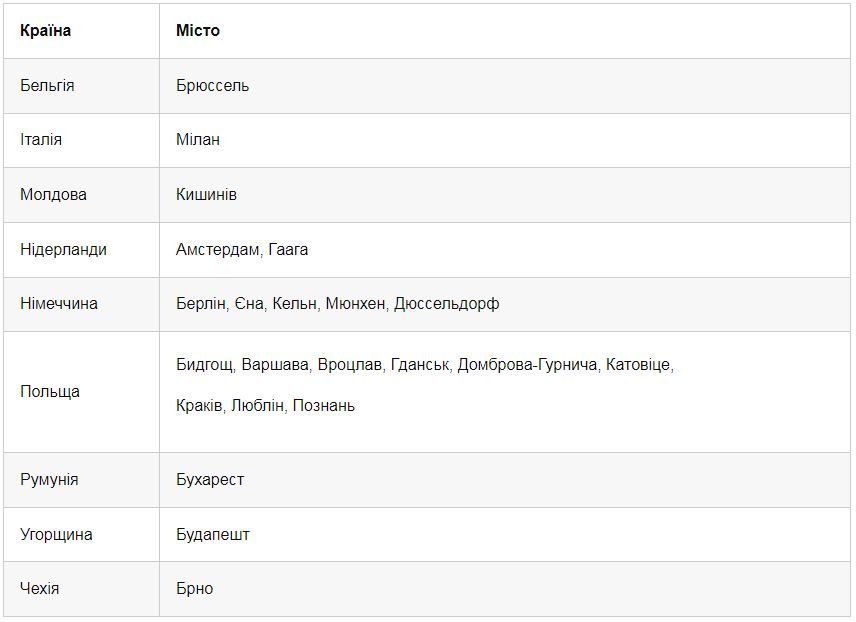
Task: Select the "Німеччина" country cell
Action: tap(59, 304)
